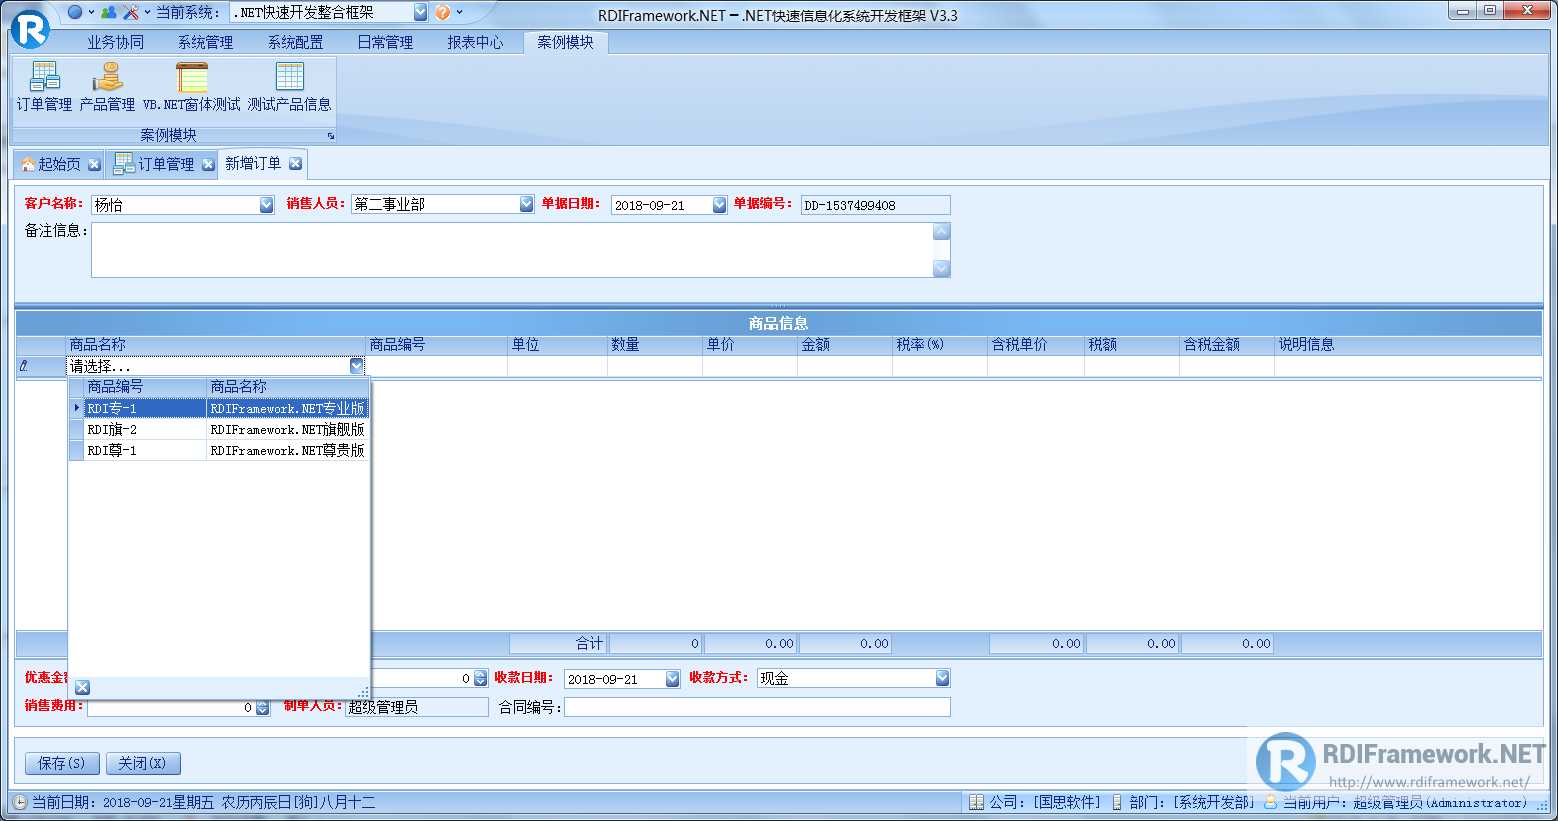Click the company icon in status bar
This screenshot has width=1558, height=821.
pyautogui.click(x=977, y=802)
